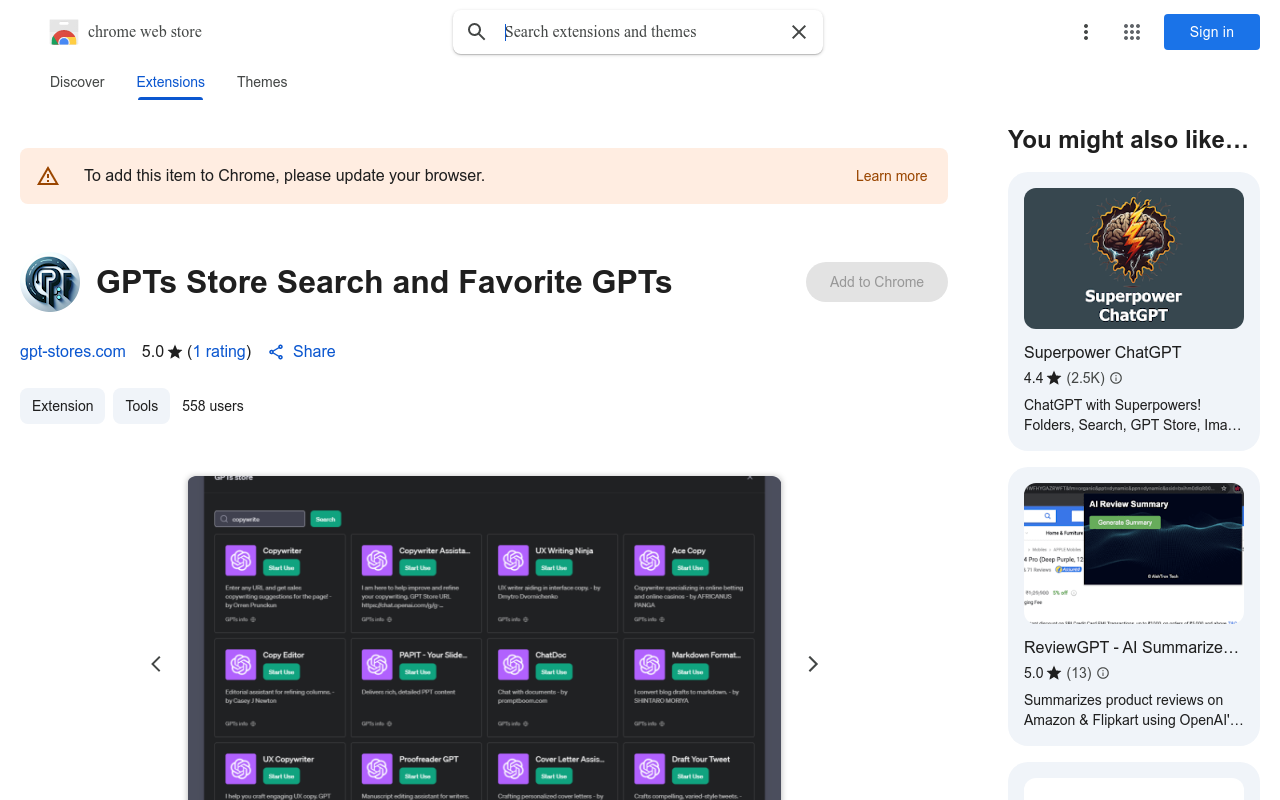
Task: Click the Sign in button
Action: click(1211, 31)
